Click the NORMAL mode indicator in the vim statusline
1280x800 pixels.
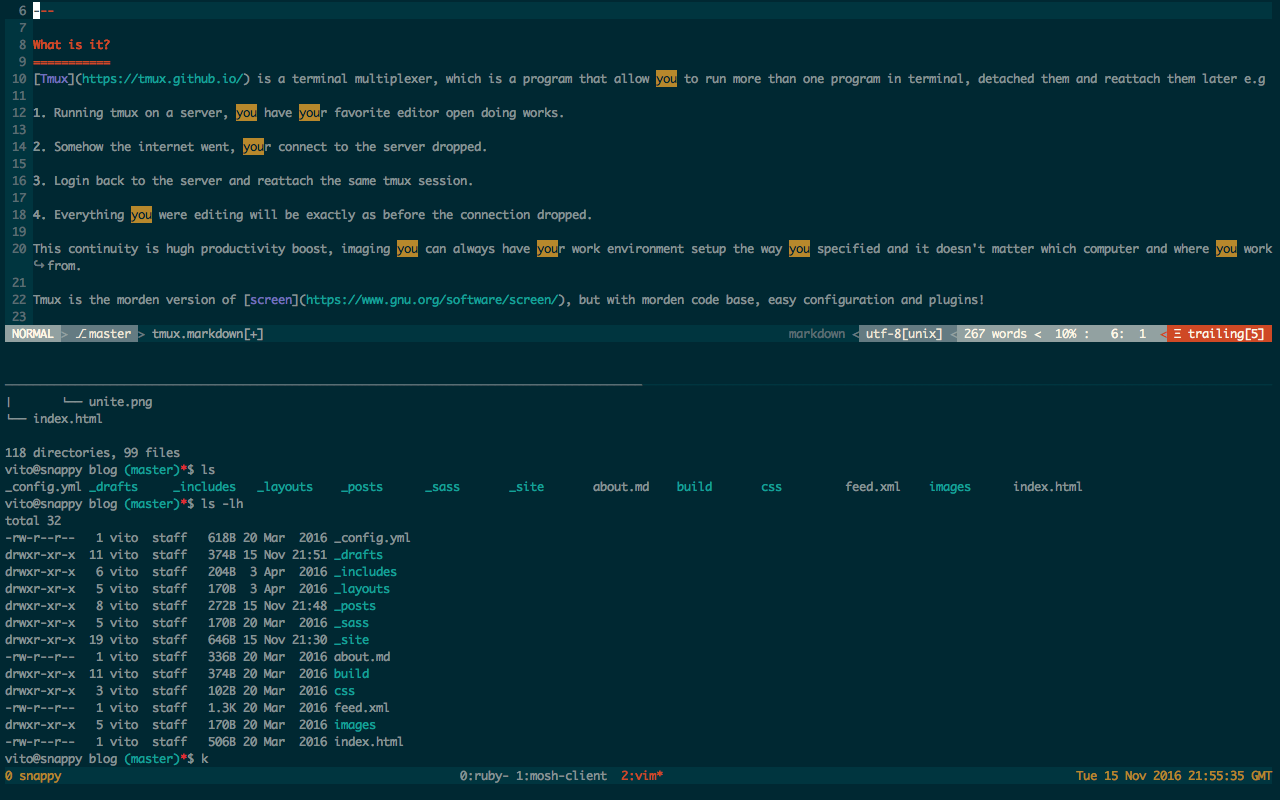(33, 334)
